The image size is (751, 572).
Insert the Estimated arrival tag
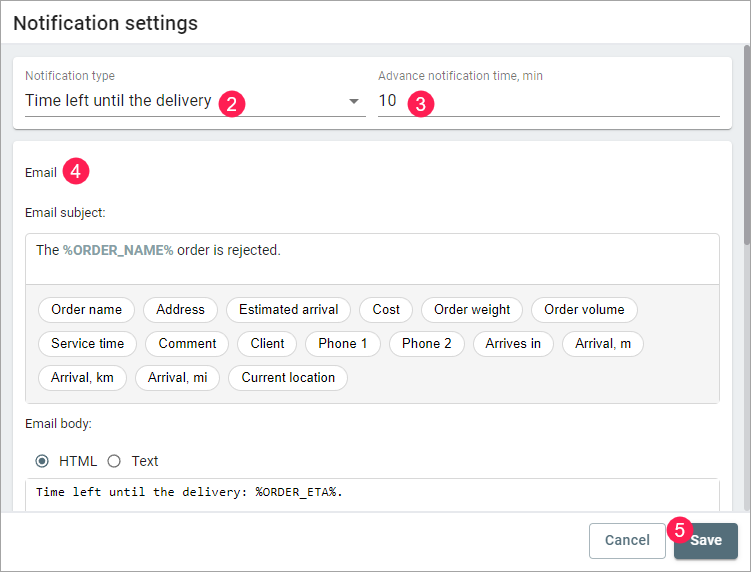click(289, 310)
